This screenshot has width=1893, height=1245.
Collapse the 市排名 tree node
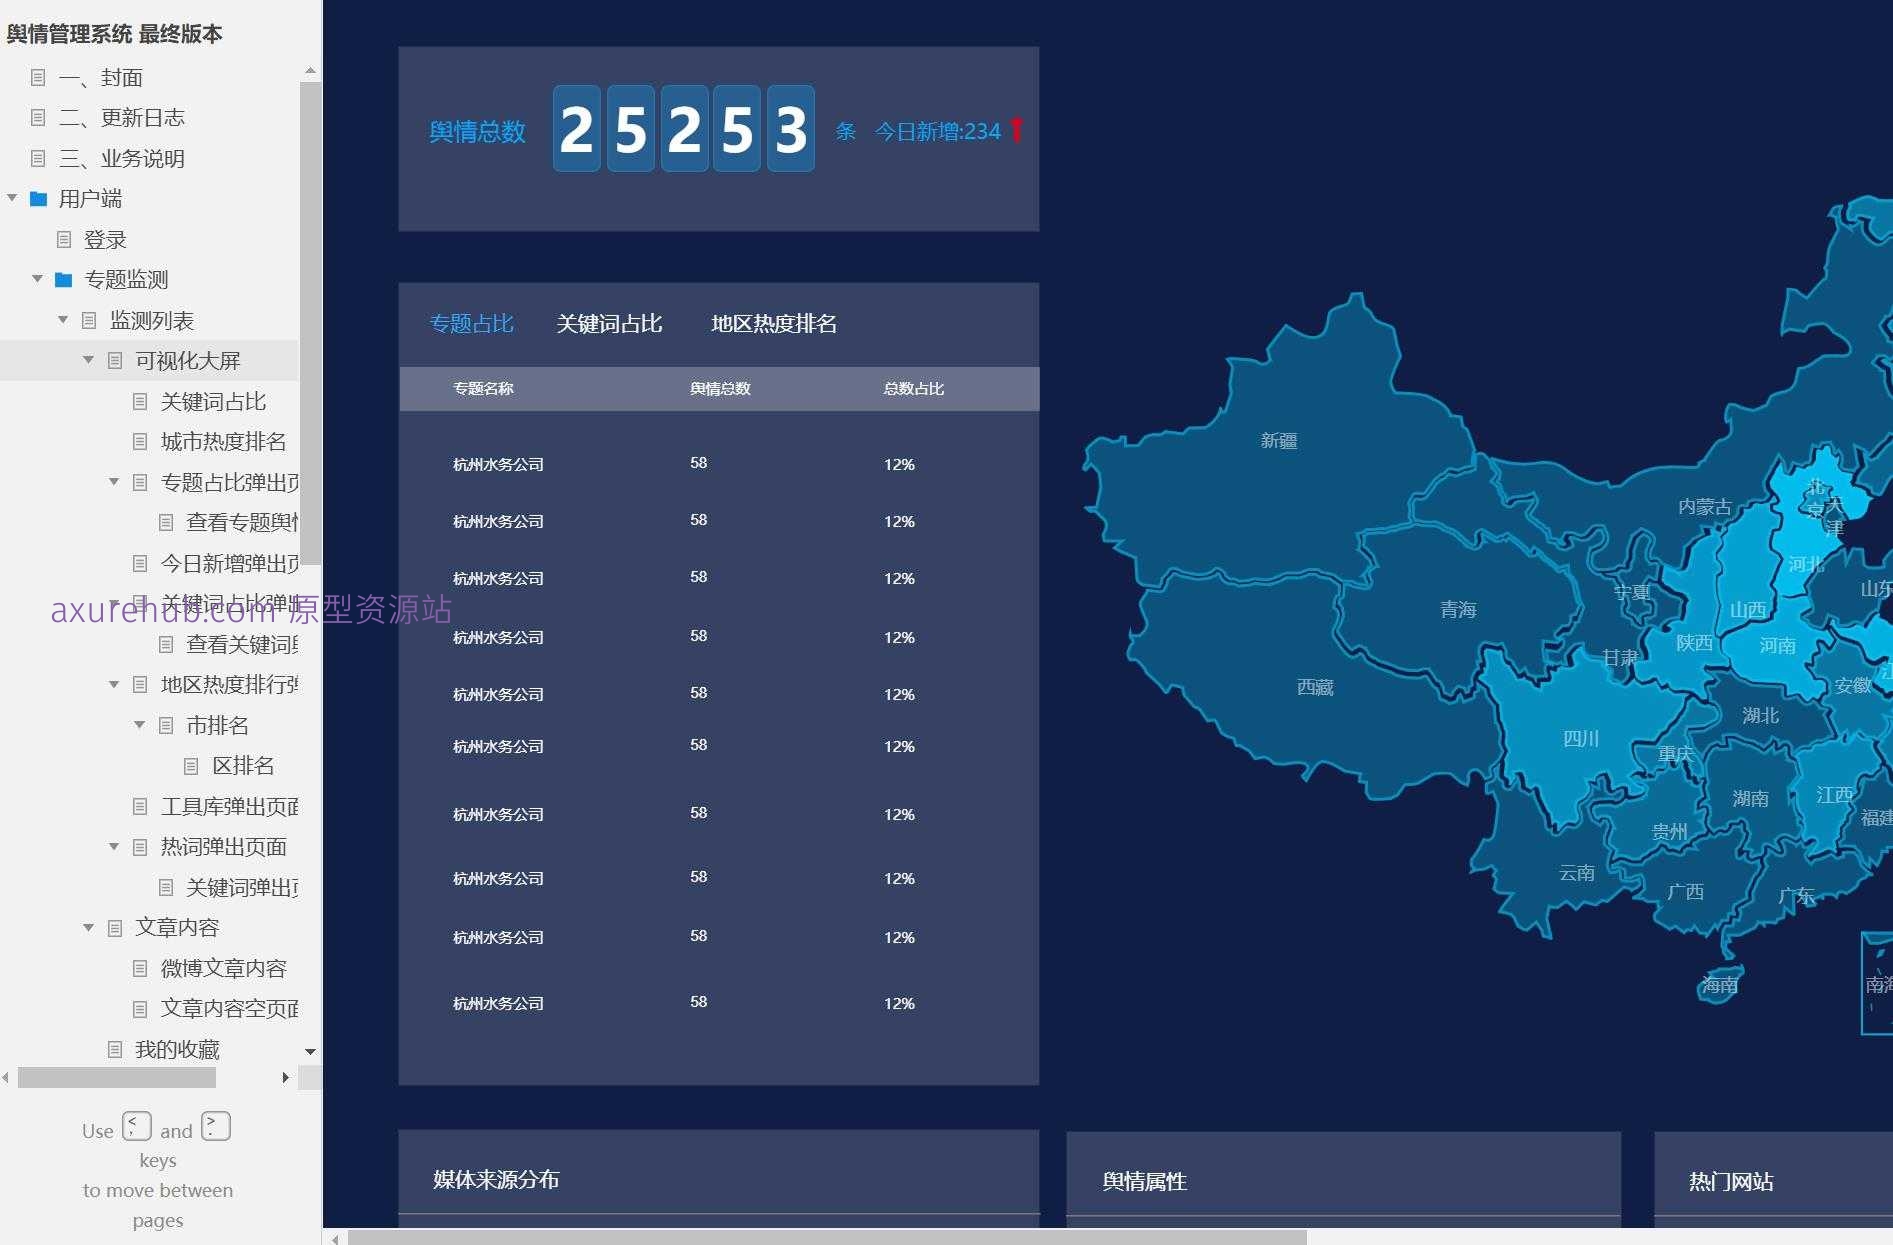tap(139, 725)
